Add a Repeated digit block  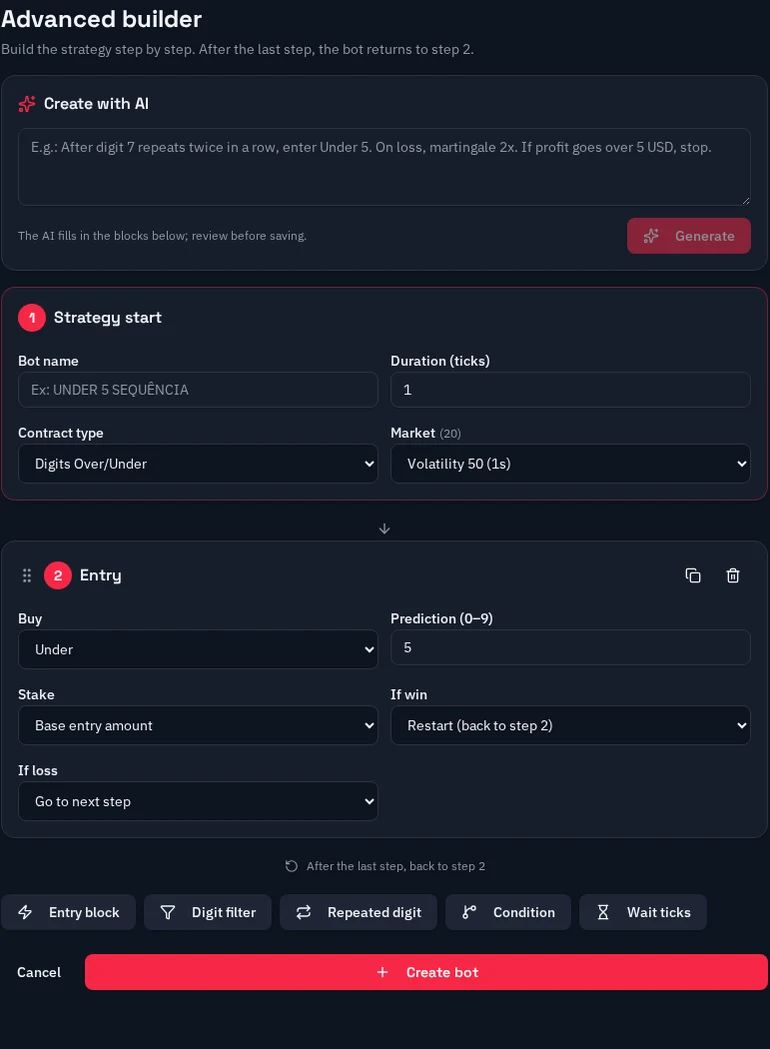click(359, 913)
